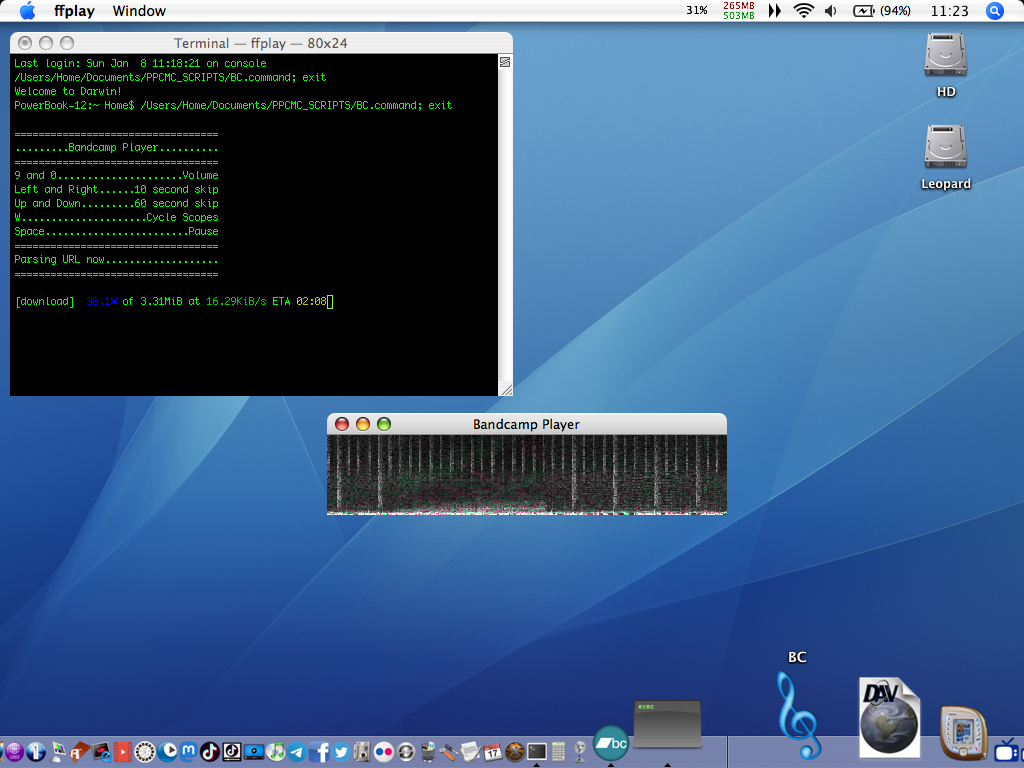Open the purple globe dock icon
Screen dimensions: 1024x768
pos(13,752)
